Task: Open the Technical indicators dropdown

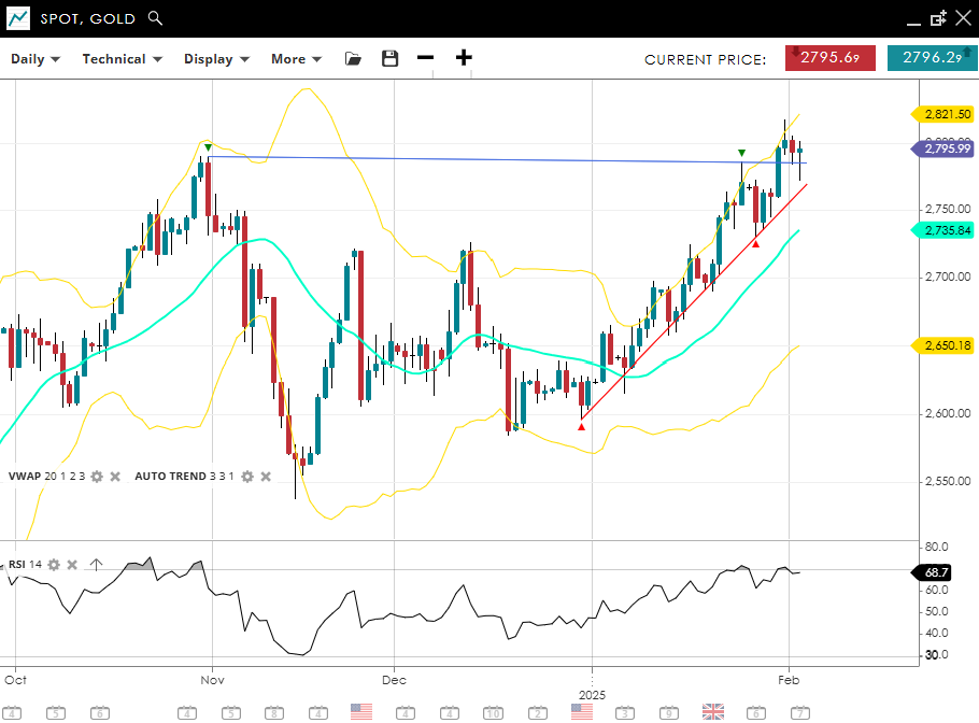Action: 122,59
